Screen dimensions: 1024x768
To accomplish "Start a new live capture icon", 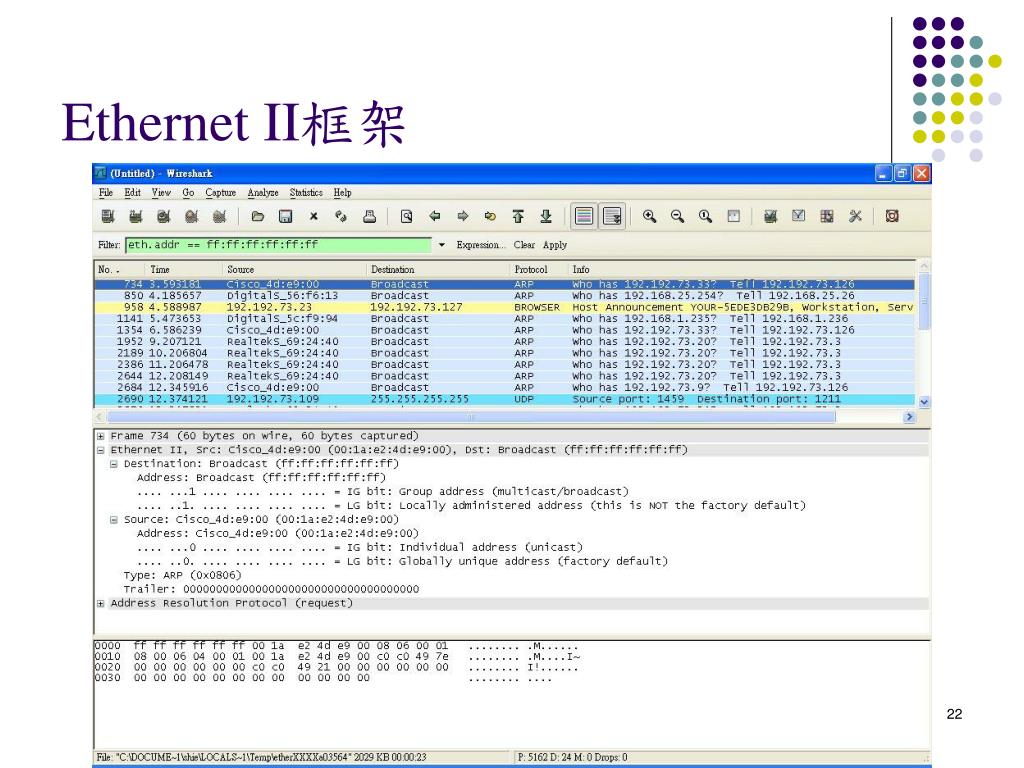I will (164, 216).
